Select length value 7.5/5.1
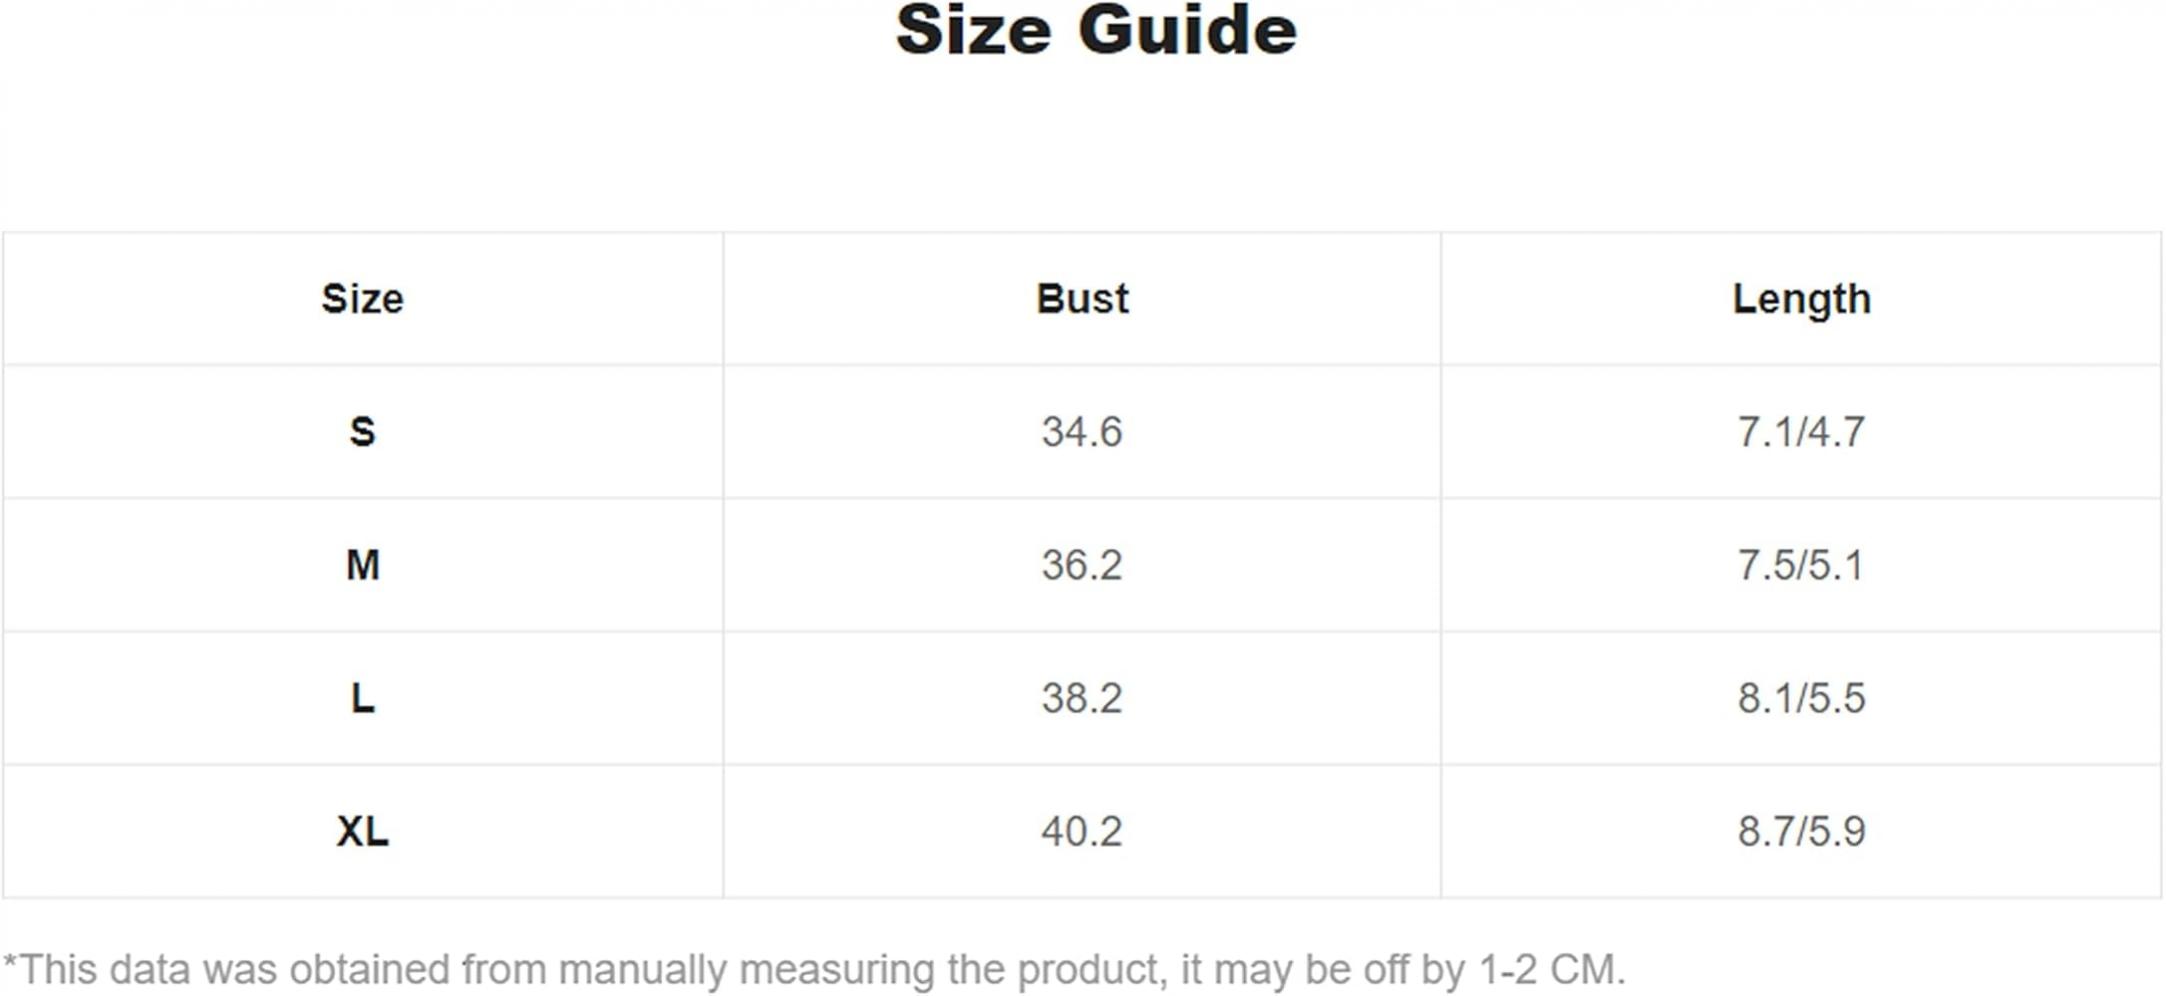 [1801, 565]
